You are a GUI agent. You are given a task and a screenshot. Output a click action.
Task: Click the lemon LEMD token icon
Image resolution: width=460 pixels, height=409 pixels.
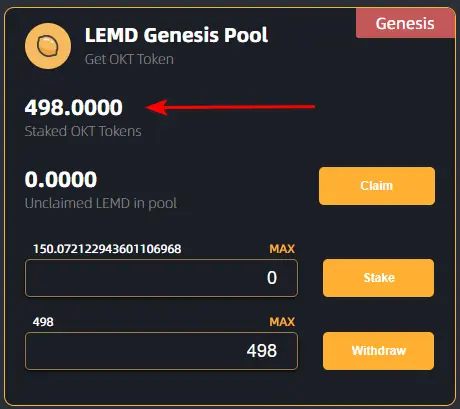(x=48, y=46)
